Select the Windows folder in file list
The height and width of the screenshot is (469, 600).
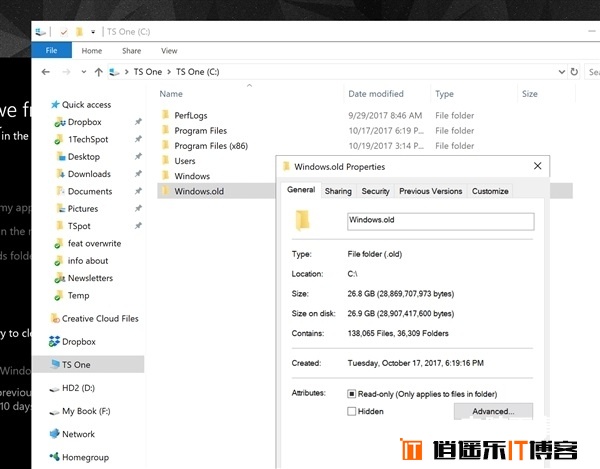(192, 176)
